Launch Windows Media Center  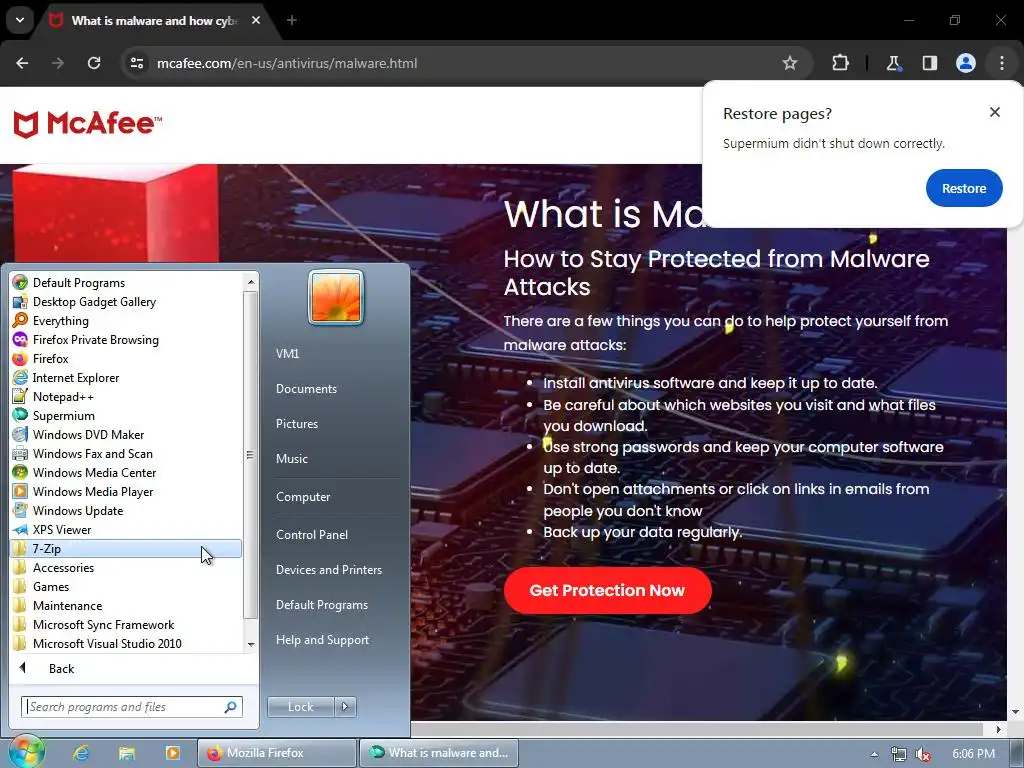point(126,472)
